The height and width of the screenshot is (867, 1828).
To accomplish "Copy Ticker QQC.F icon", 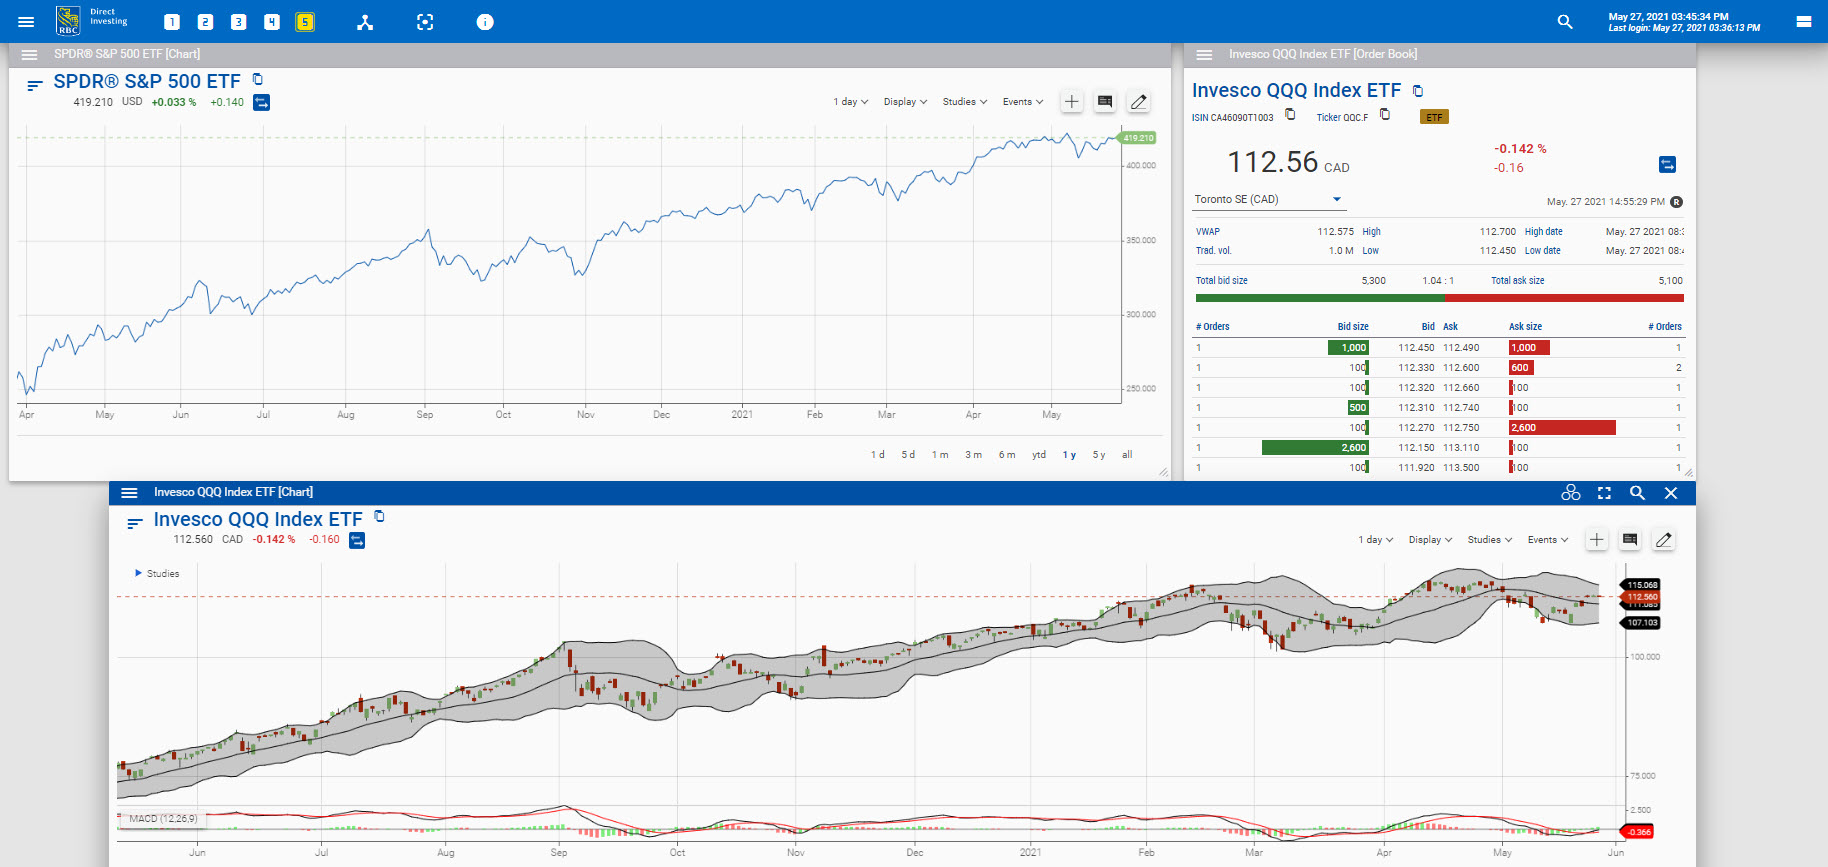I will click(1385, 114).
